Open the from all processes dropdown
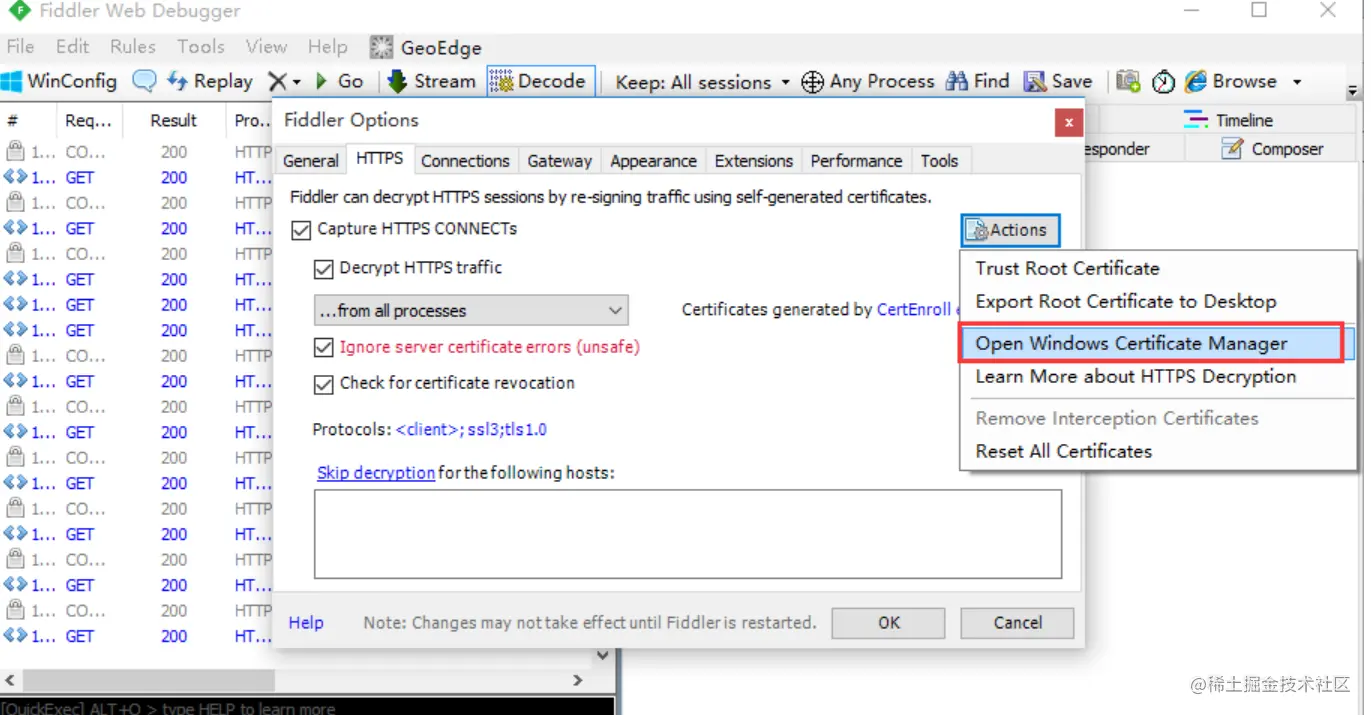The width and height of the screenshot is (1371, 715). click(x=471, y=310)
